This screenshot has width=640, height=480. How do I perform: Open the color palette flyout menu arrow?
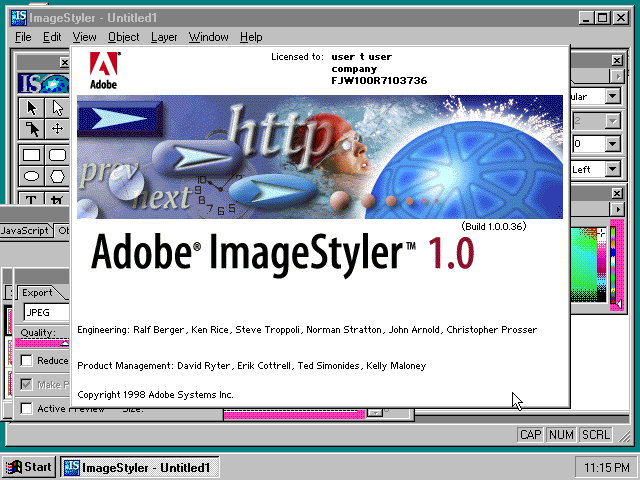click(x=618, y=209)
